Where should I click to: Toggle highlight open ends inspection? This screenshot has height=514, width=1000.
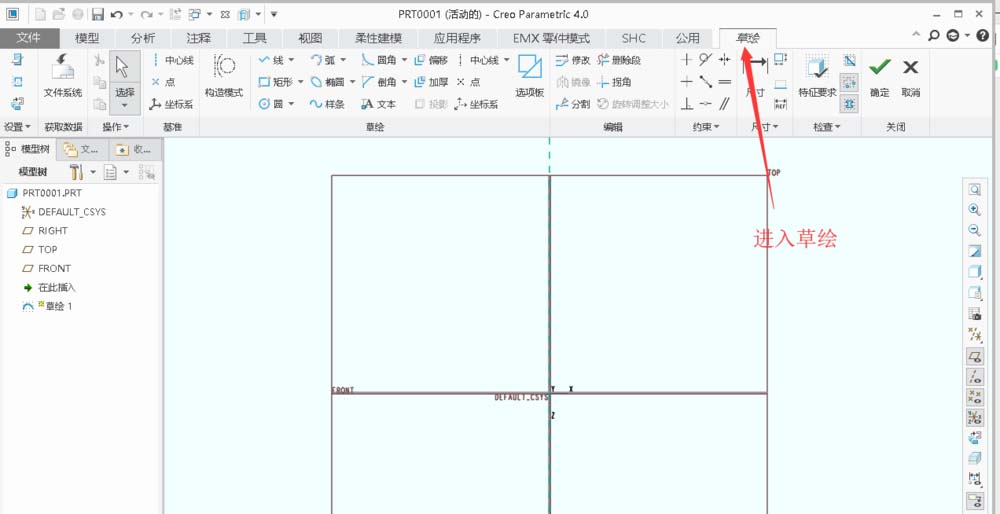(849, 82)
